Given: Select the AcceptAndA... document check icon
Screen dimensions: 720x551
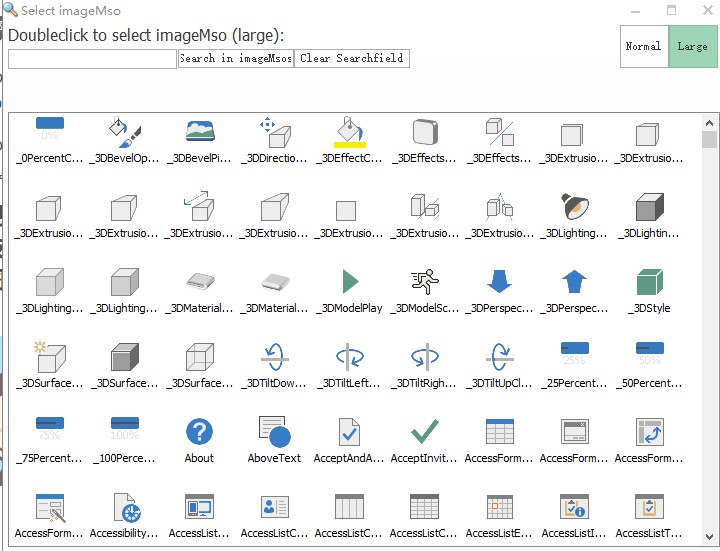Looking at the screenshot, I should pyautogui.click(x=349, y=432).
